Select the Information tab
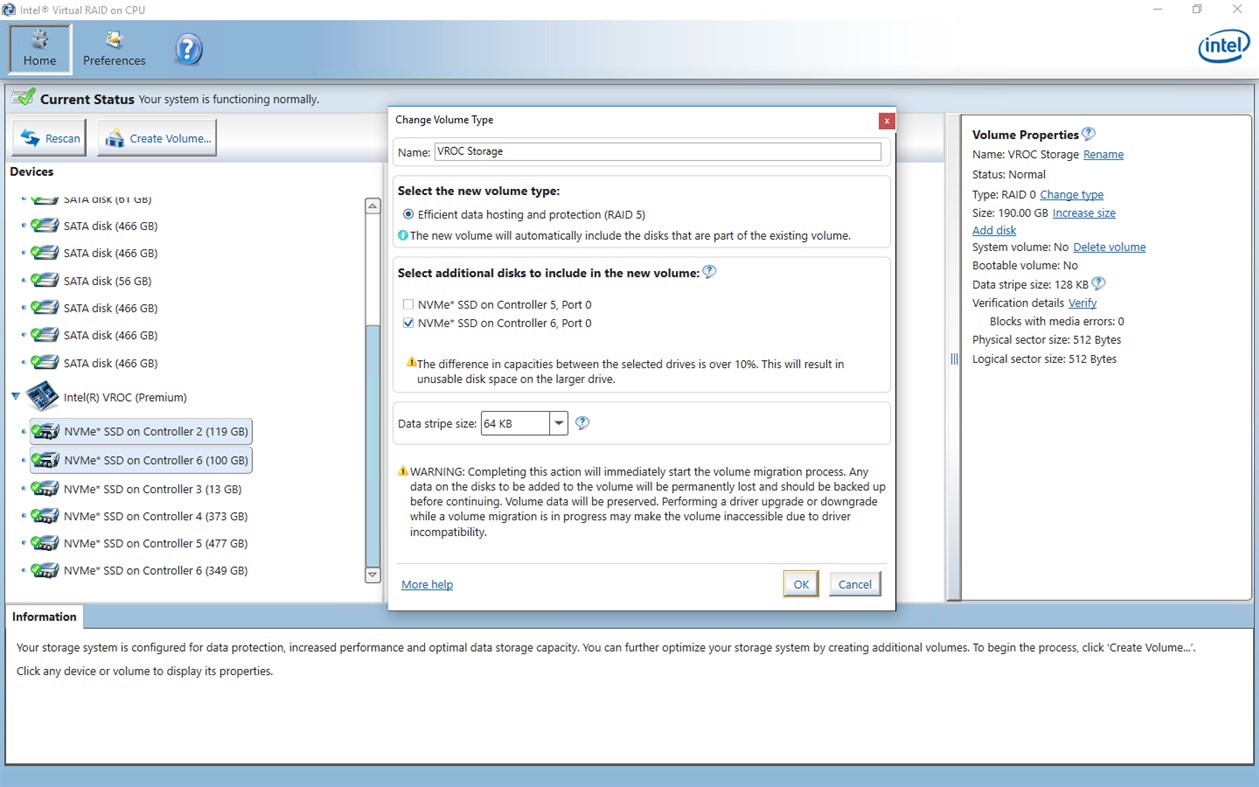 [44, 617]
